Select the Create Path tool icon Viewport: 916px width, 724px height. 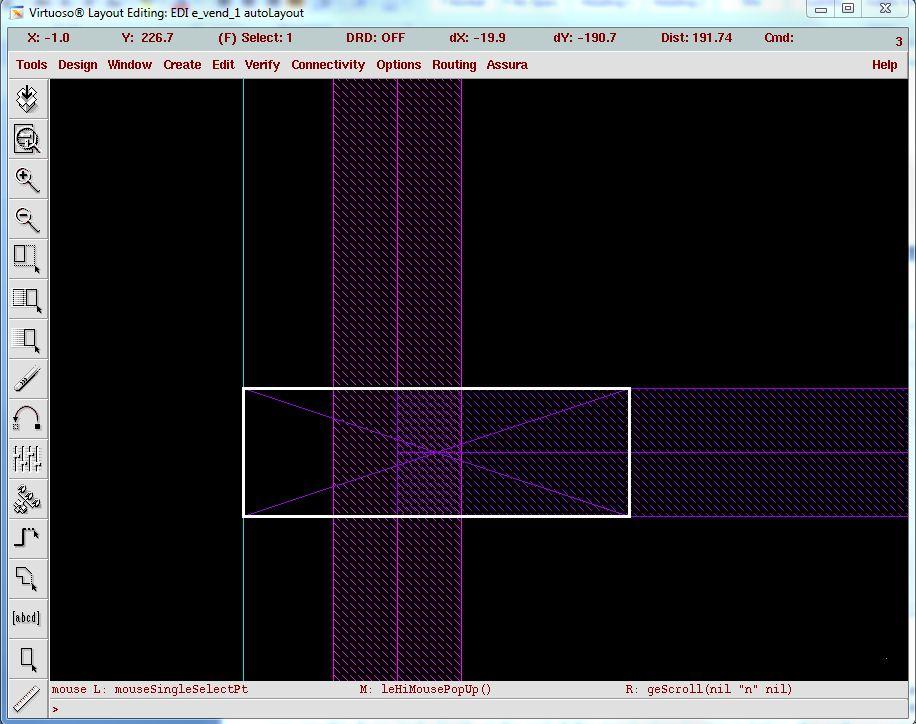coord(27,538)
